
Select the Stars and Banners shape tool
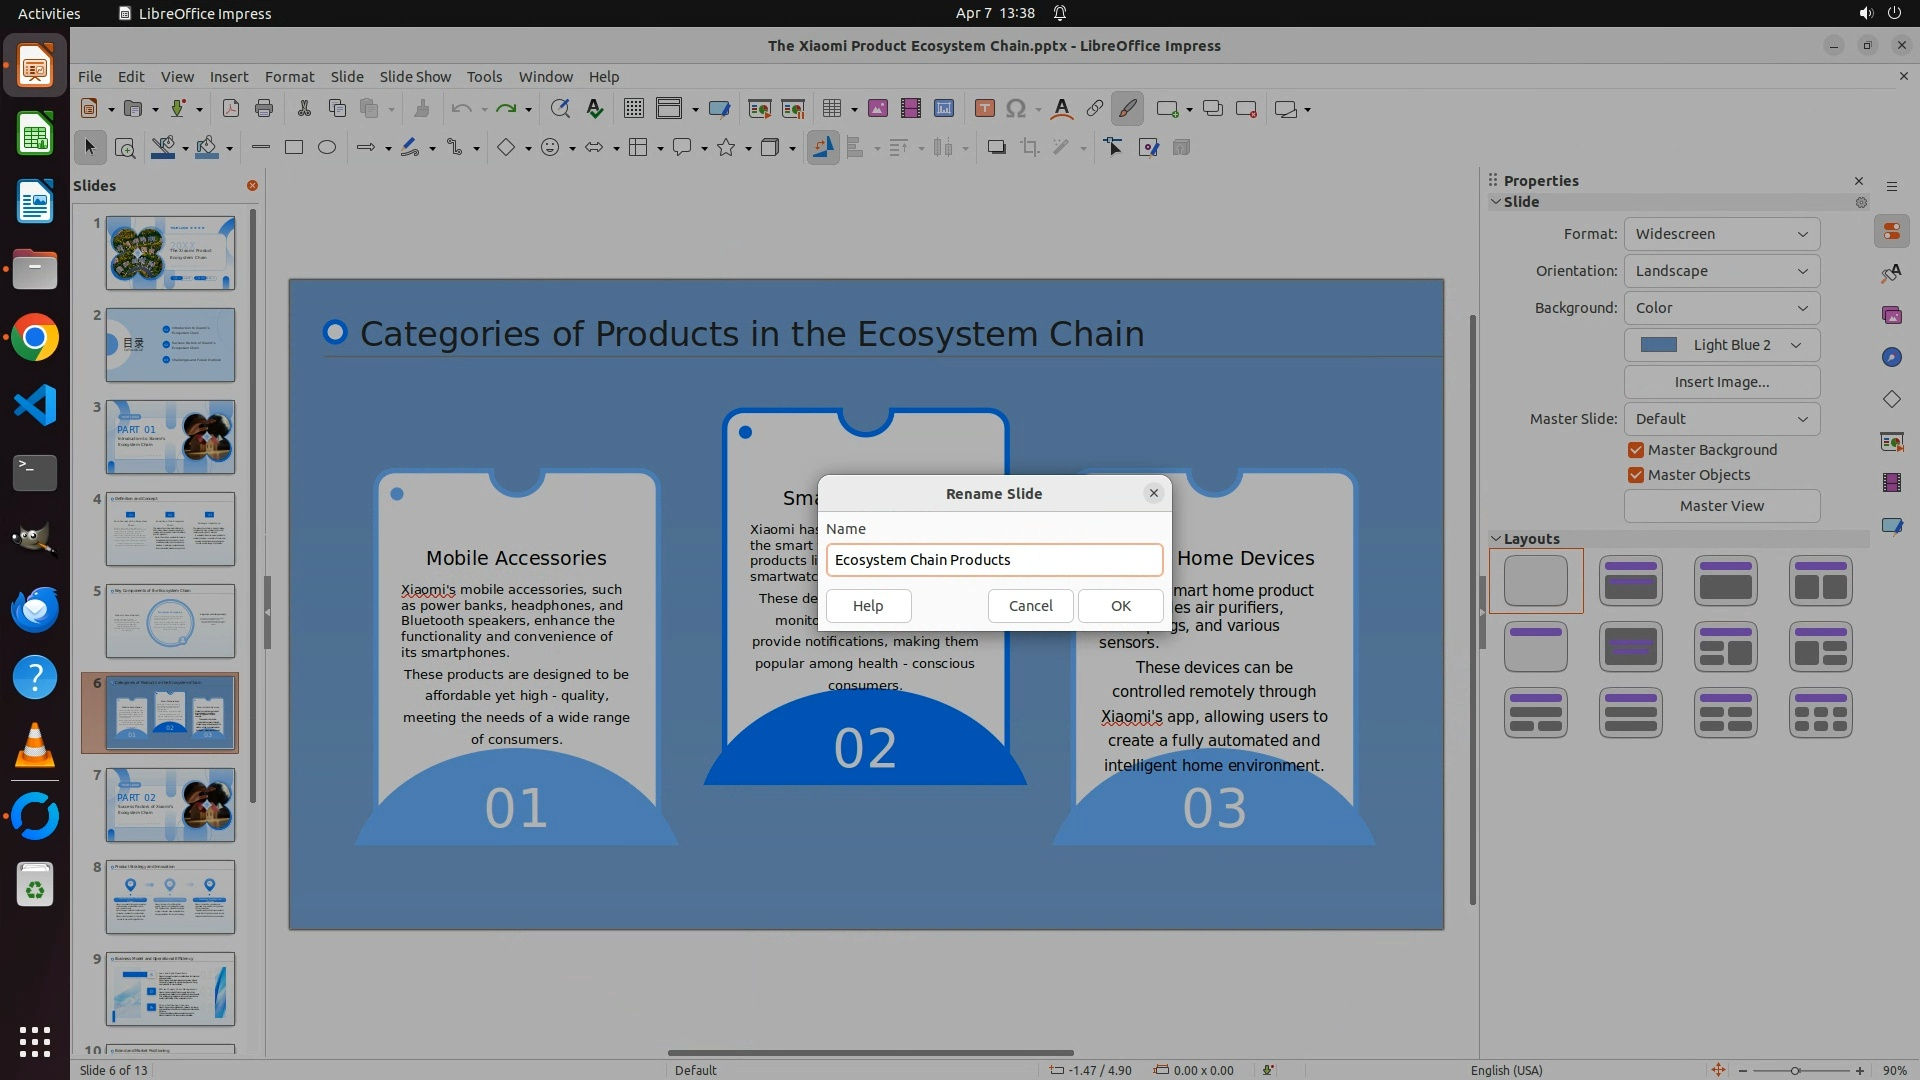727,148
